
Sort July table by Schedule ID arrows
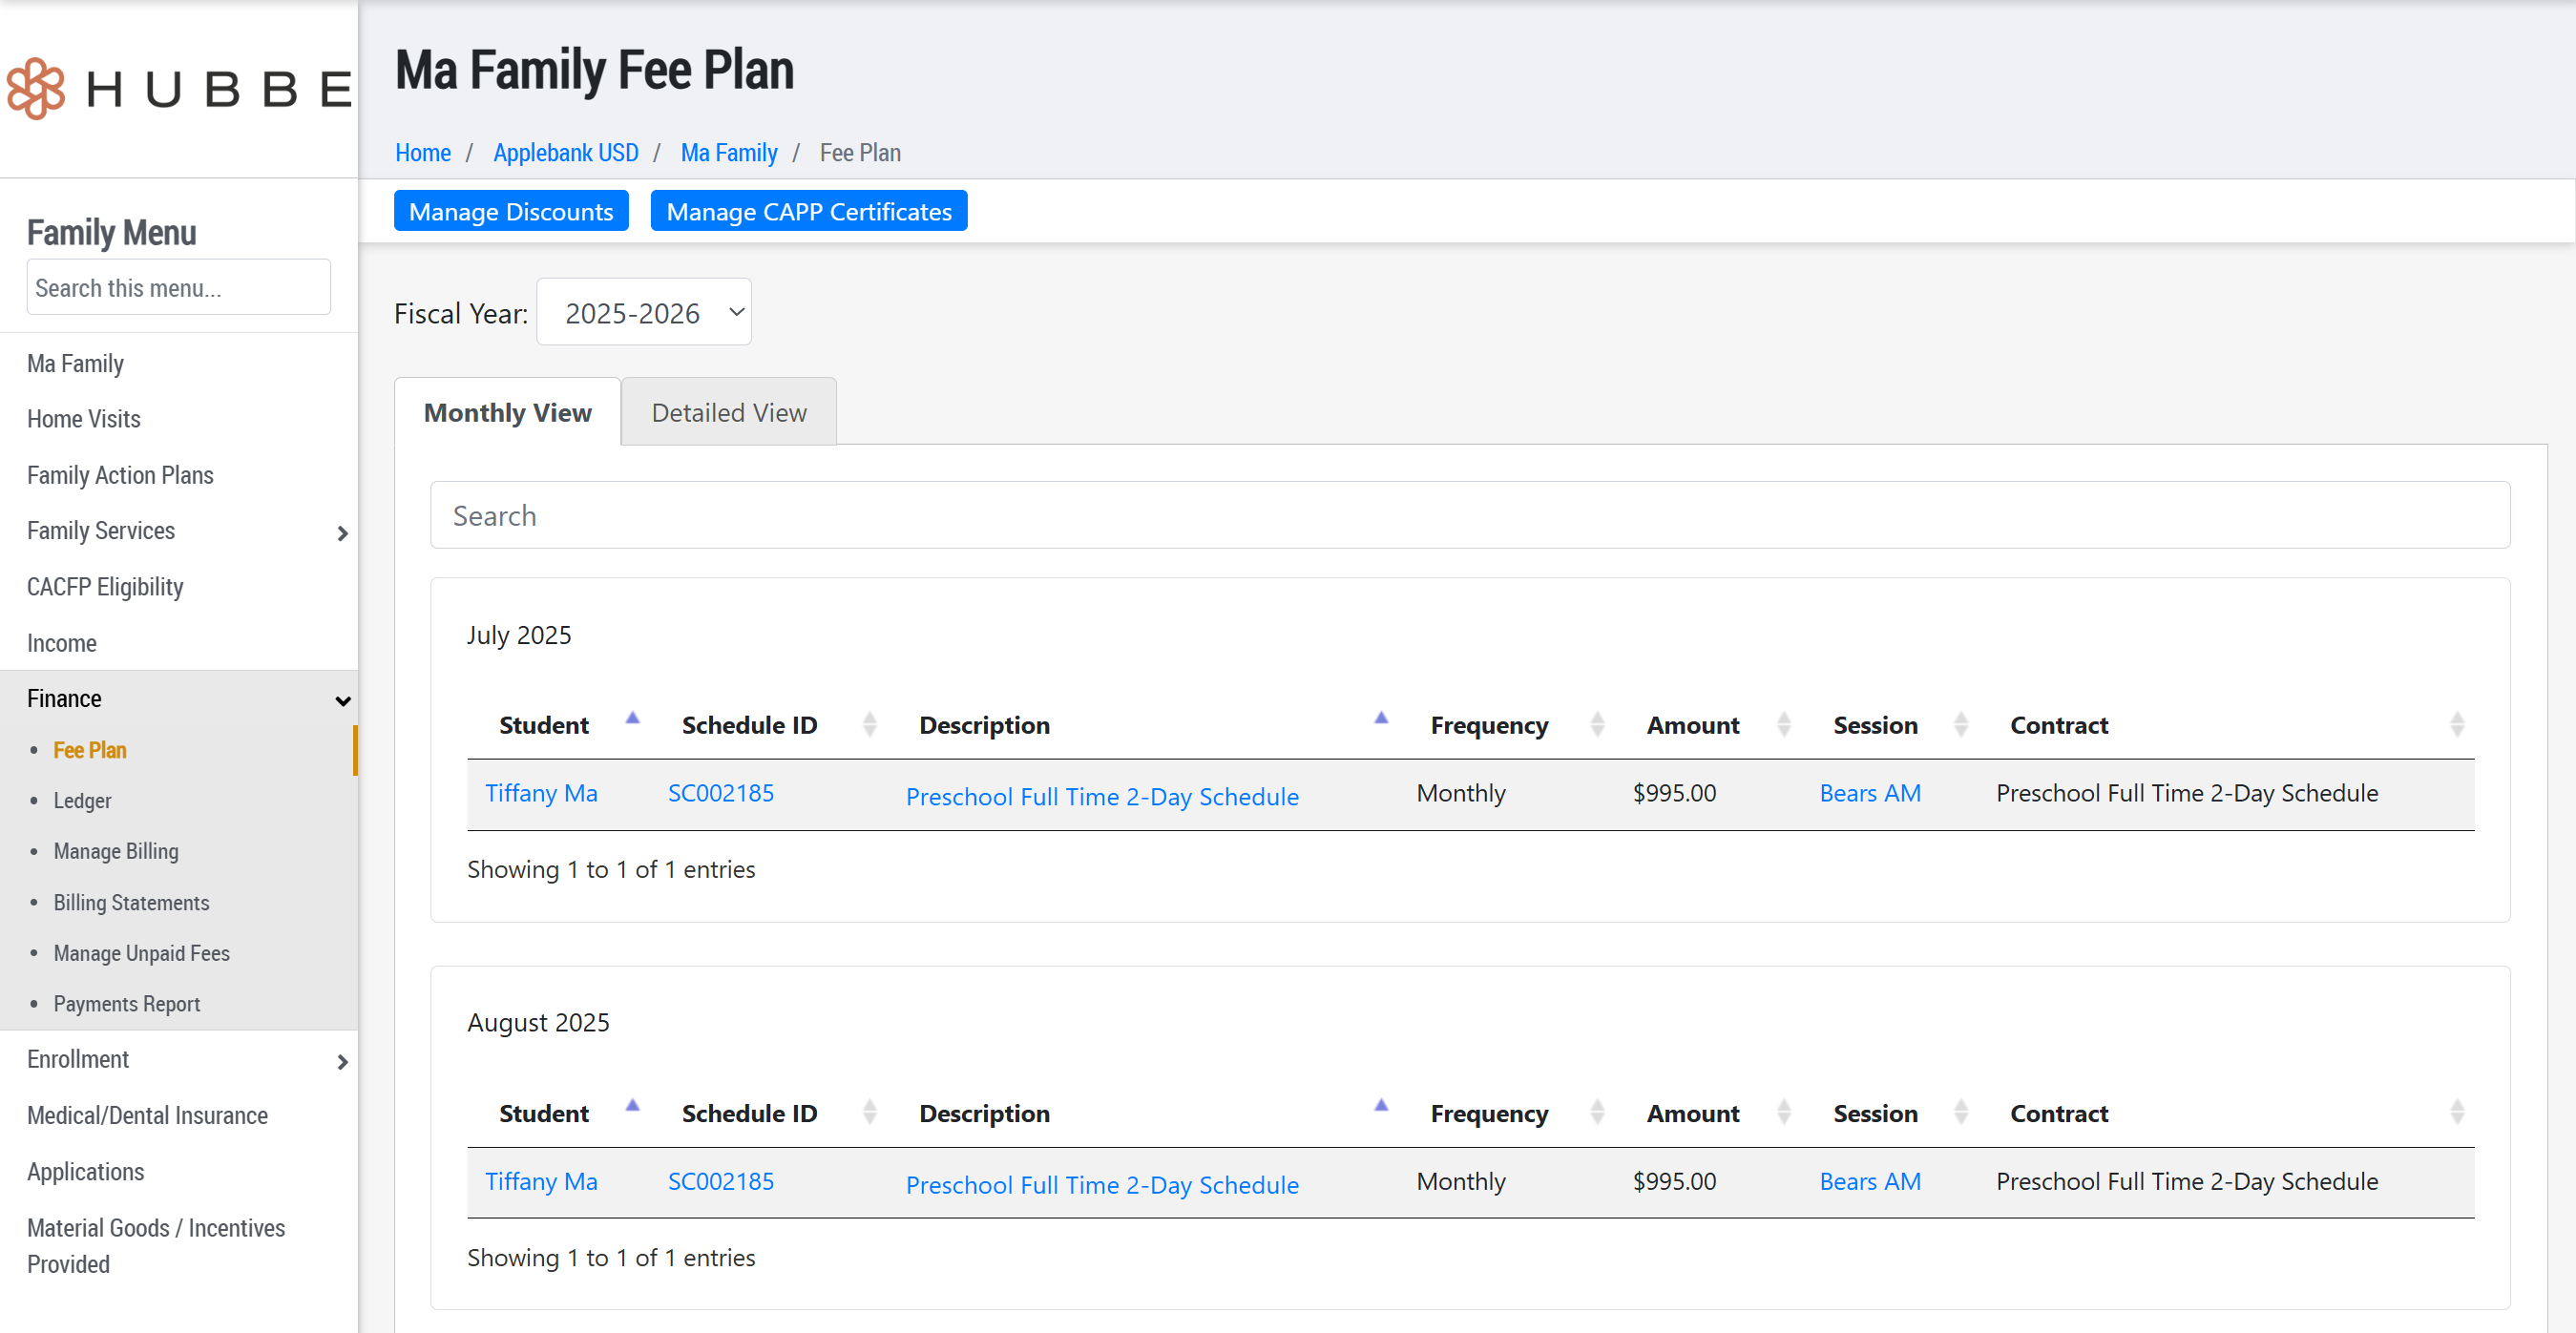869,724
